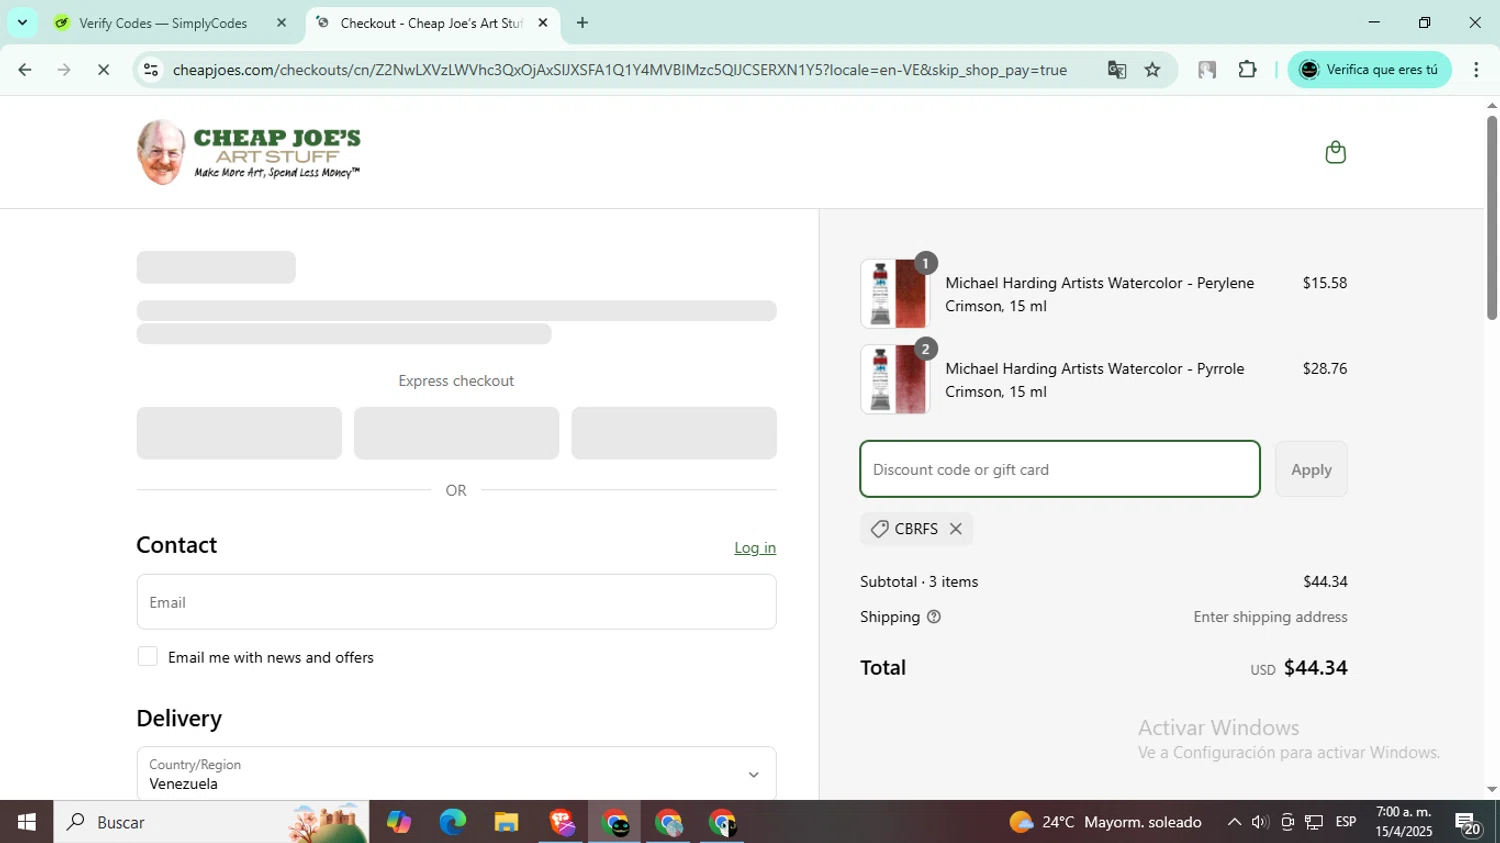Open the Windows Start menu
Viewport: 1500px width, 843px height.
(27, 822)
